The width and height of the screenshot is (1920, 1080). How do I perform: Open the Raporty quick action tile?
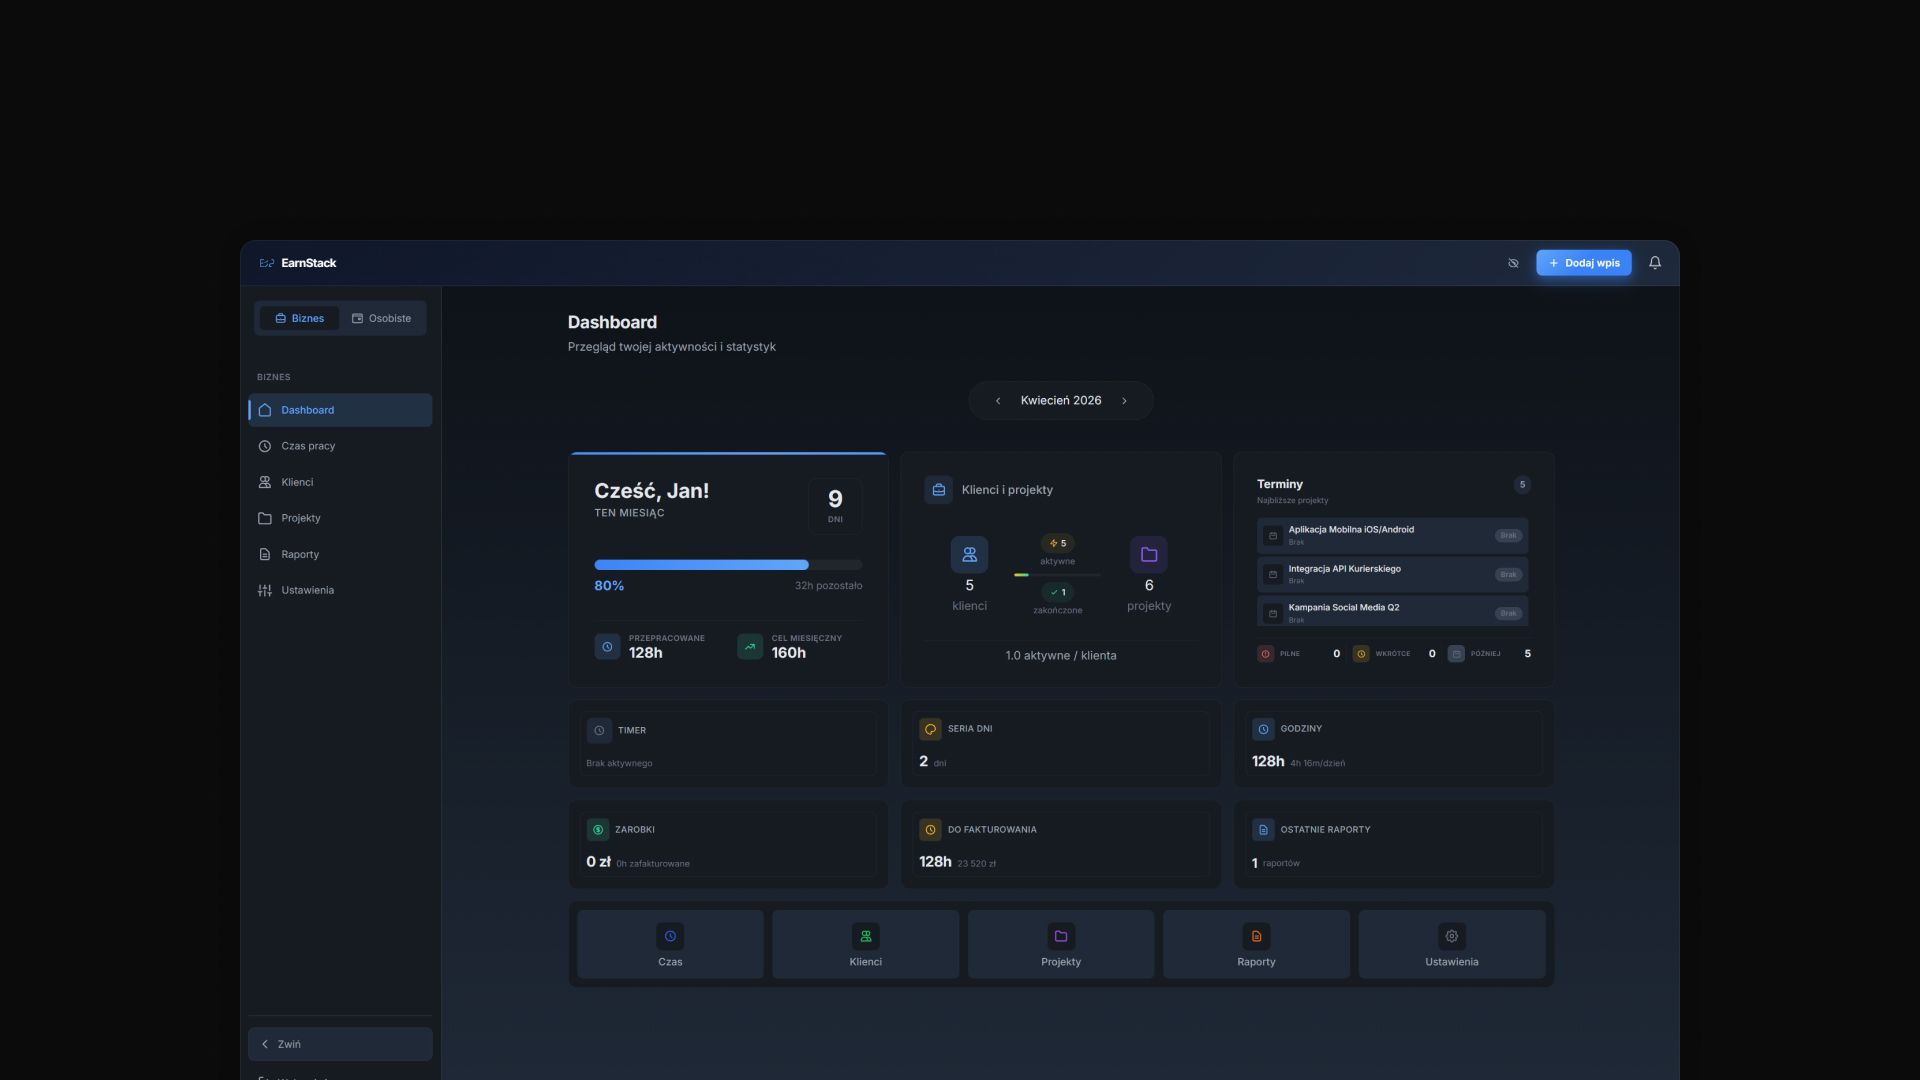point(1256,944)
